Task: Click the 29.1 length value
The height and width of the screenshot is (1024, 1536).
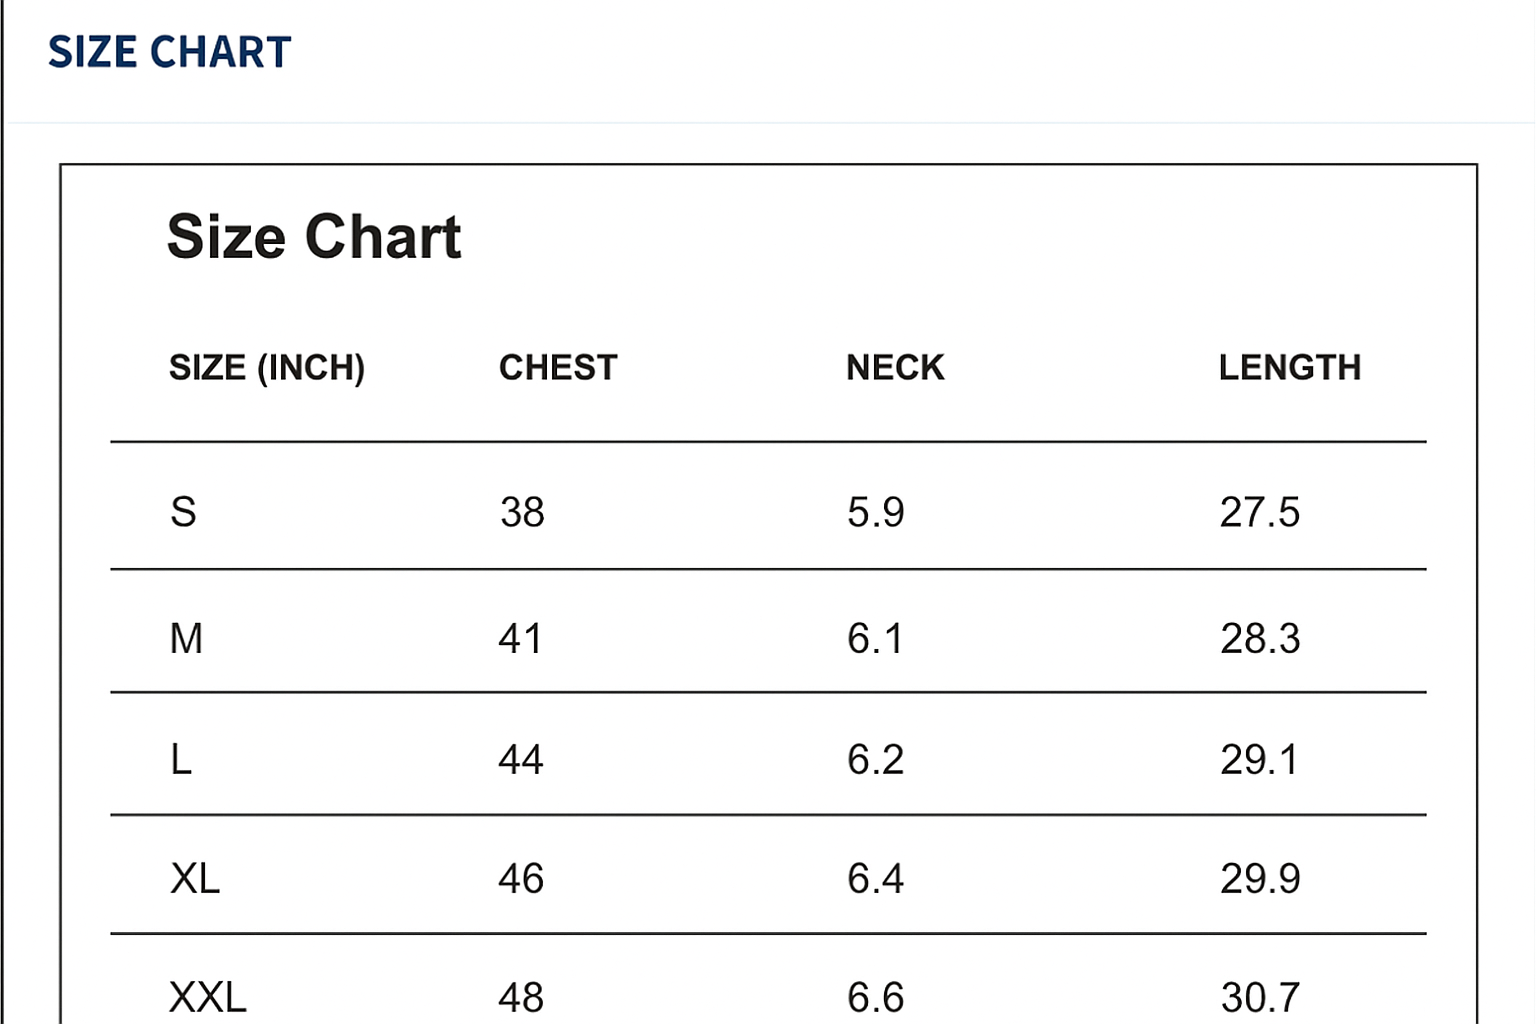Action: pos(1258,760)
